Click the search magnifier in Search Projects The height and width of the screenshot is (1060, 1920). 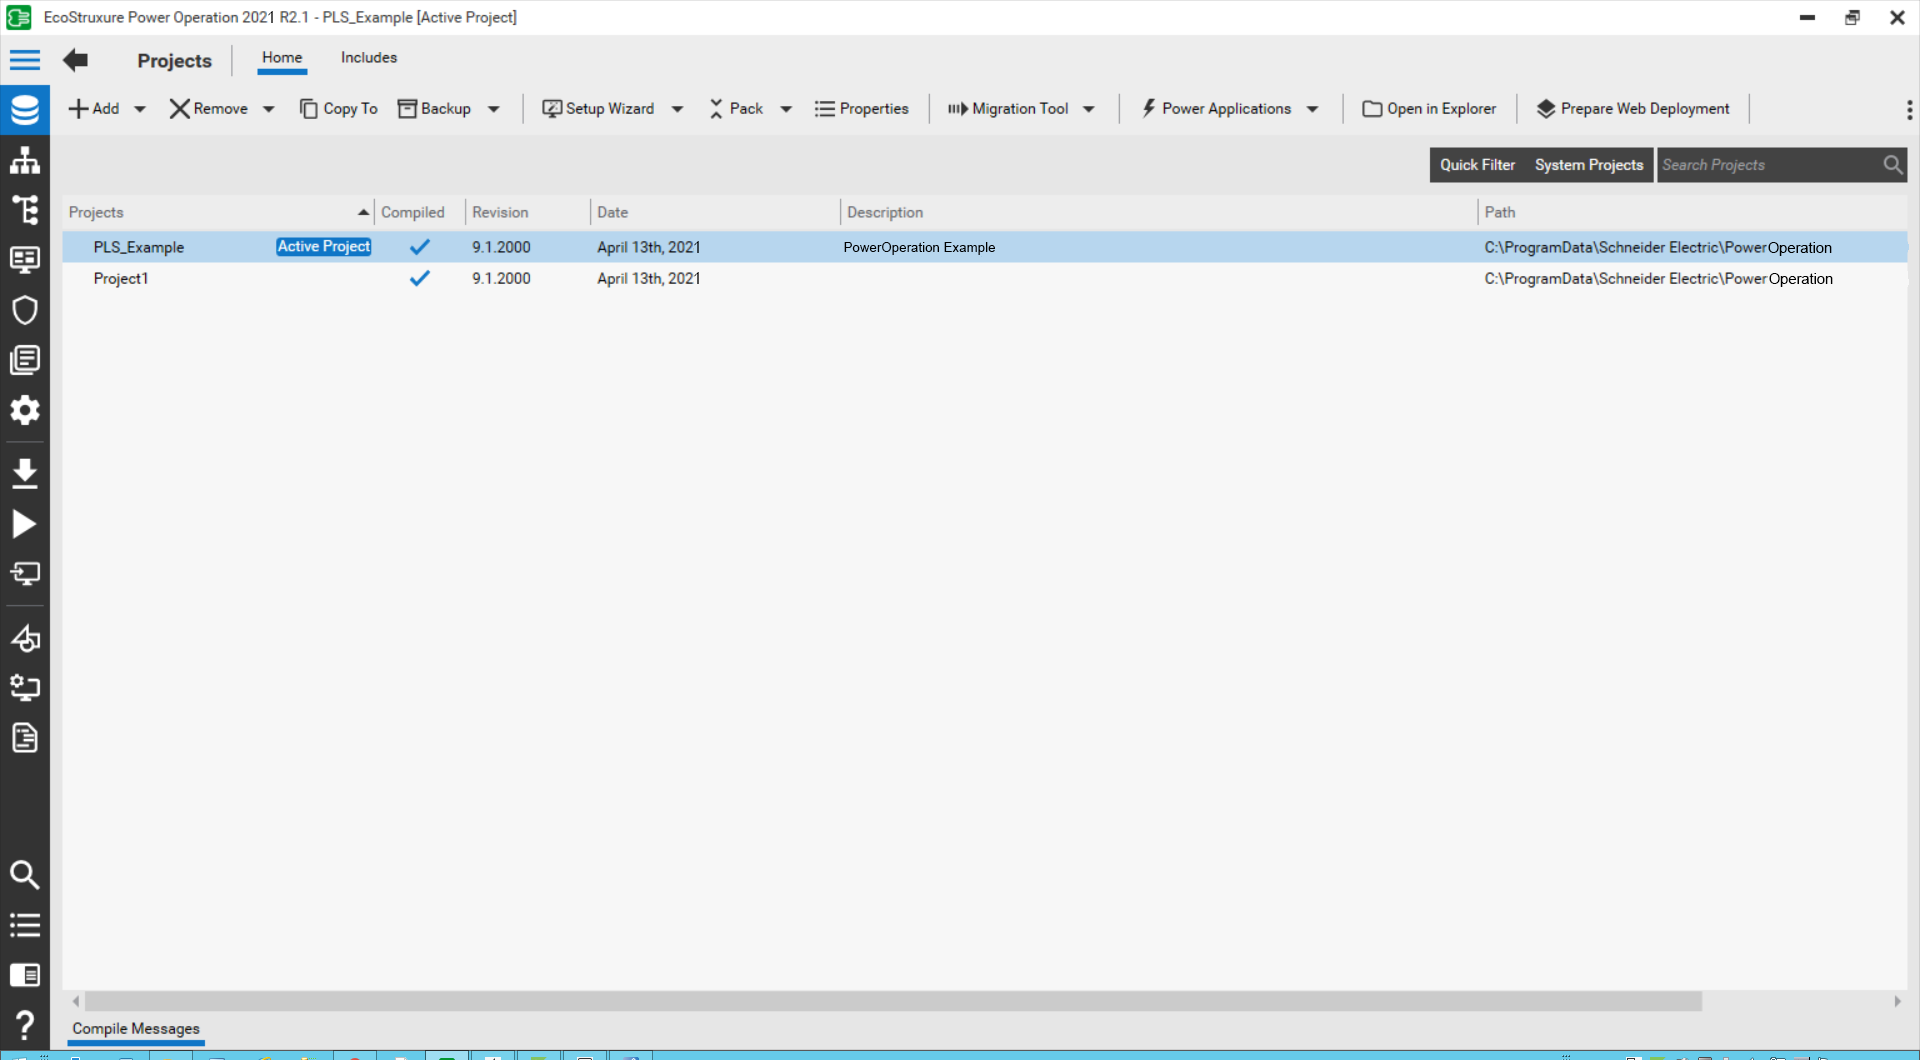coord(1892,165)
